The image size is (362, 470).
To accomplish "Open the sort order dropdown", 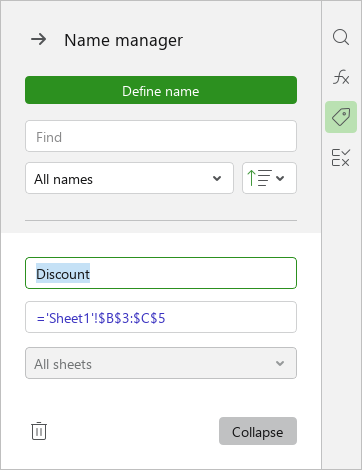I will (x=269, y=178).
